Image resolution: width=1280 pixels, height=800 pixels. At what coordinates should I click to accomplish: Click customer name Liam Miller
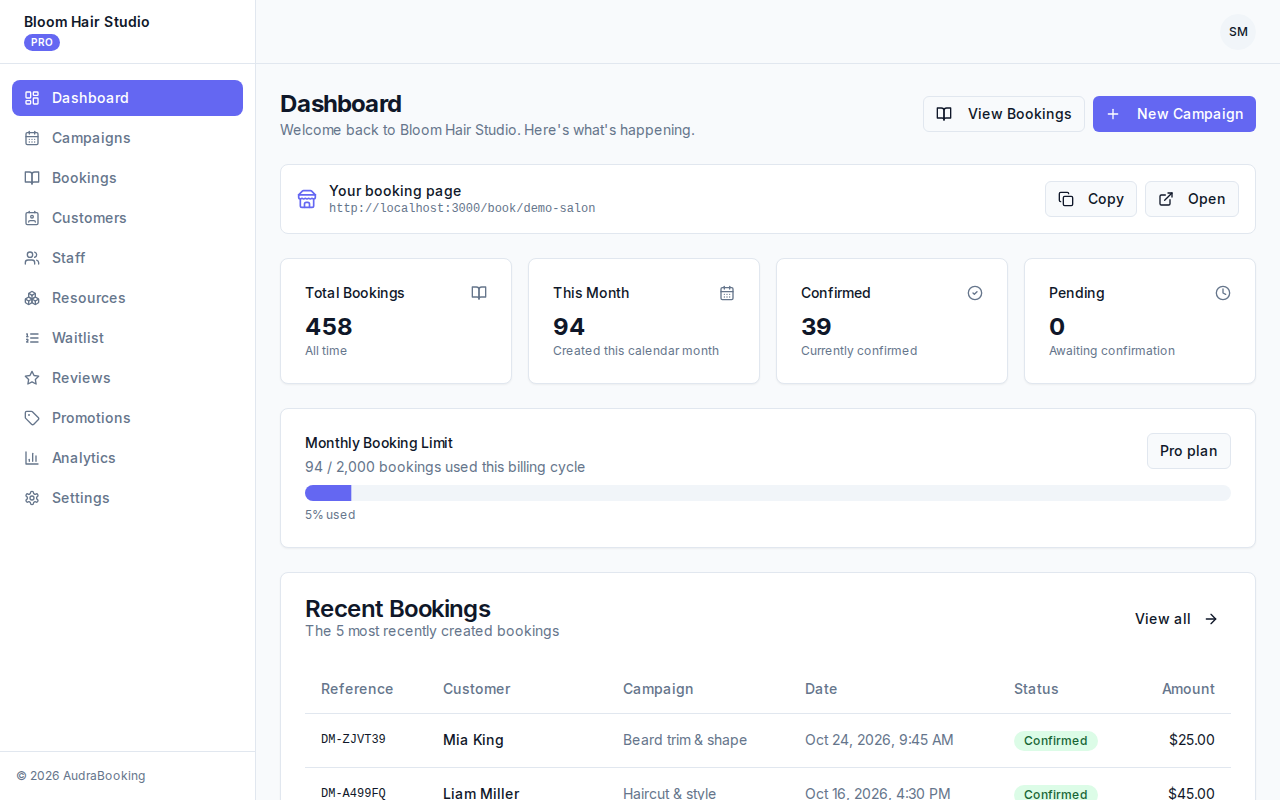(x=481, y=793)
